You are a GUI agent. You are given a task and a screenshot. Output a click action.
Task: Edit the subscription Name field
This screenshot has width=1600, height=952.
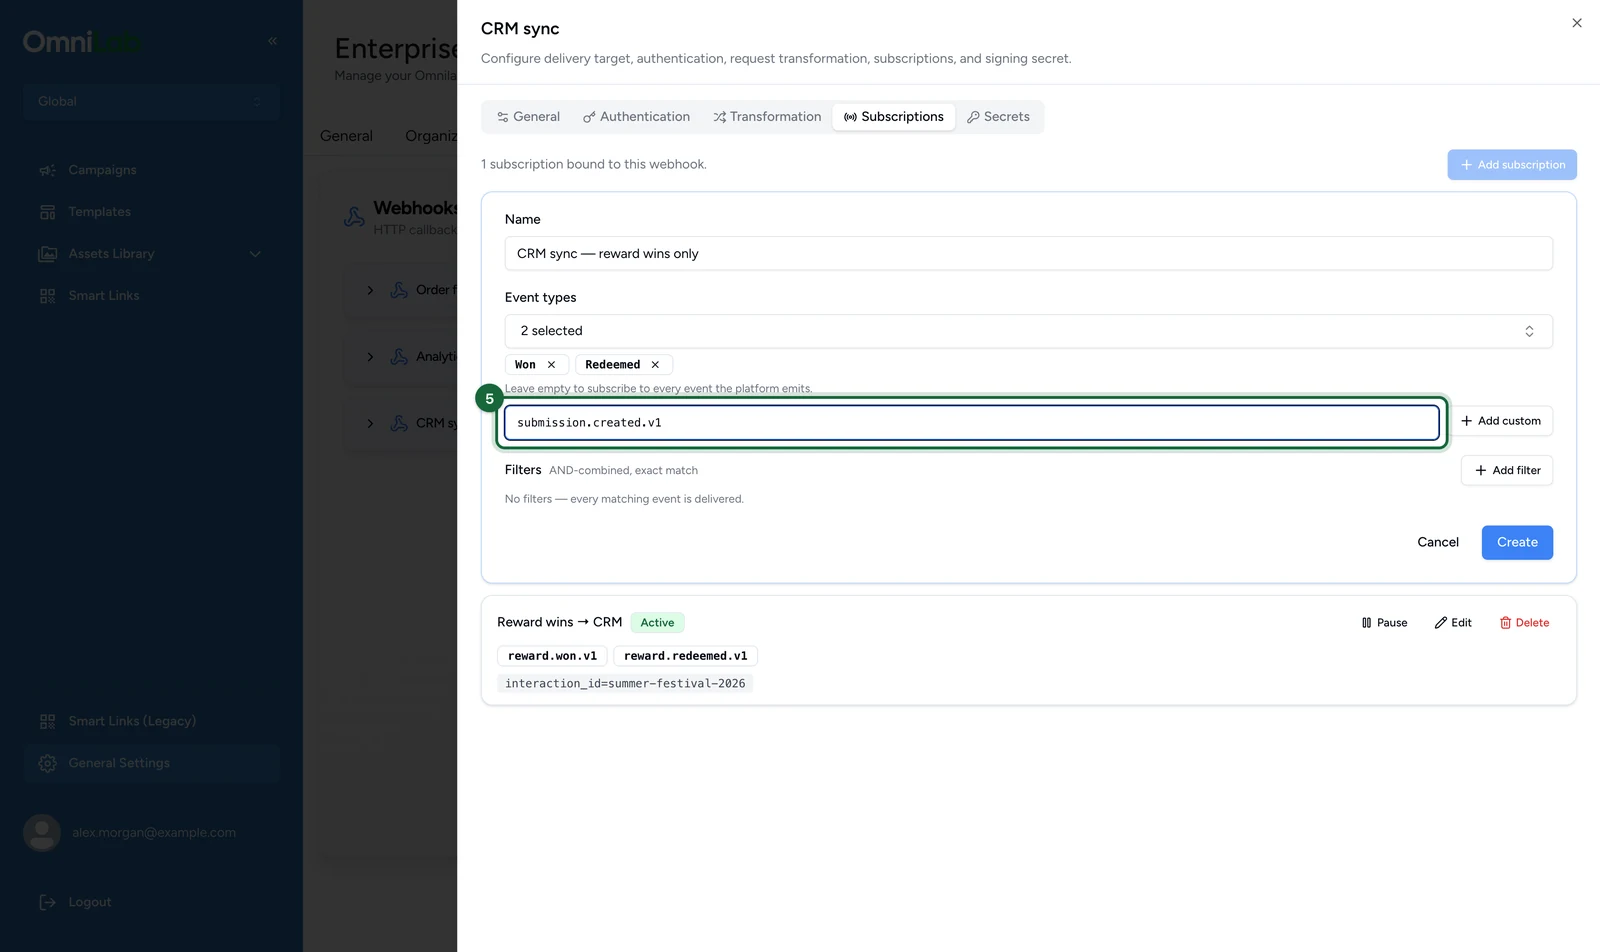coord(1028,254)
